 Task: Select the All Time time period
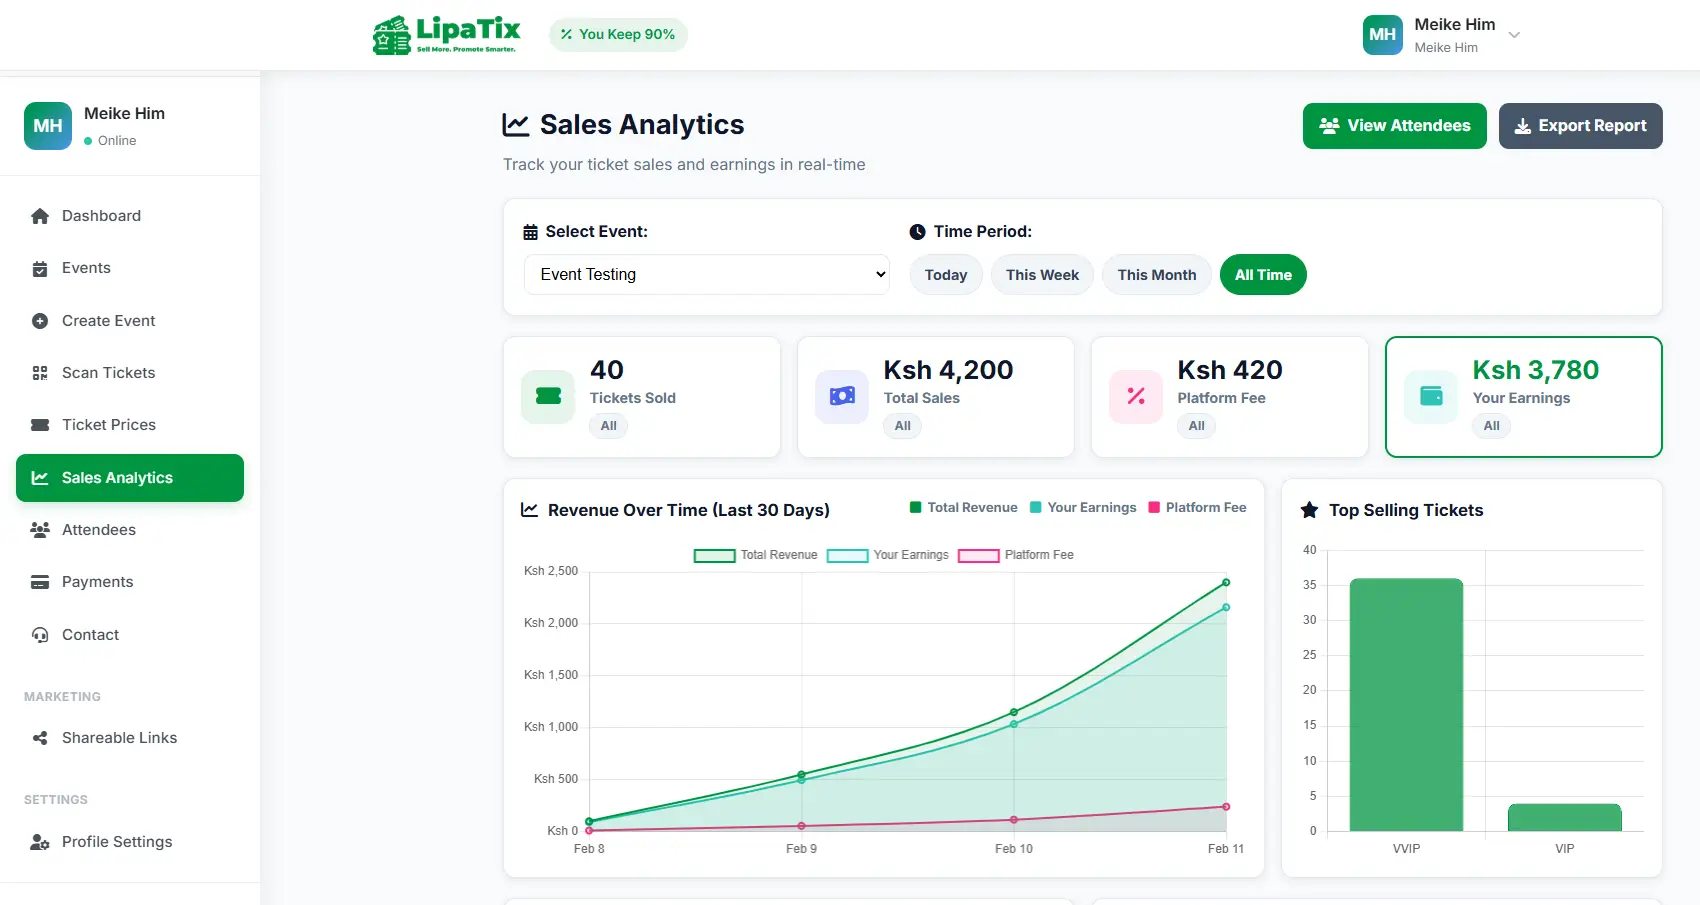pos(1263,275)
